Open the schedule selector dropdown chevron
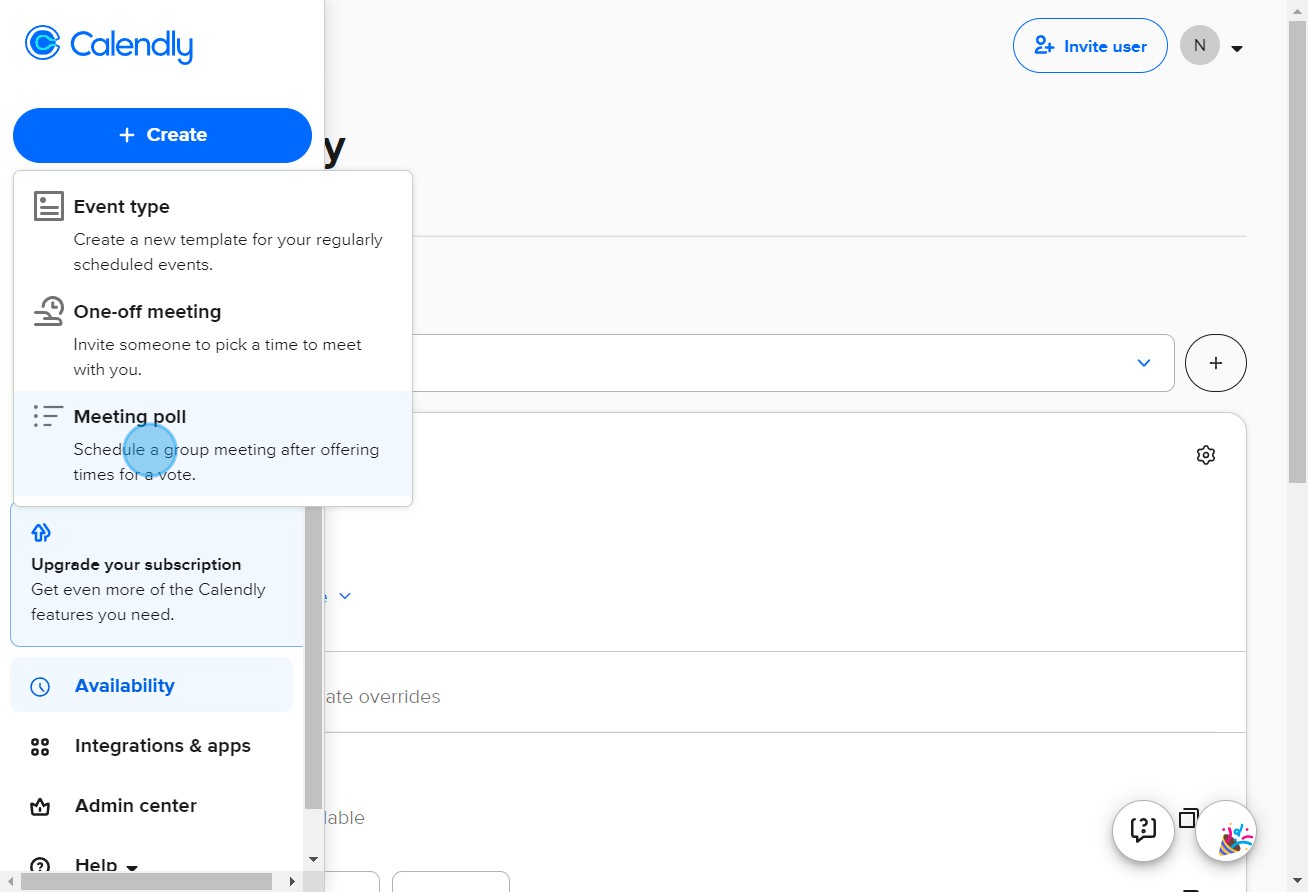The image size is (1308, 892). pyautogui.click(x=1144, y=363)
